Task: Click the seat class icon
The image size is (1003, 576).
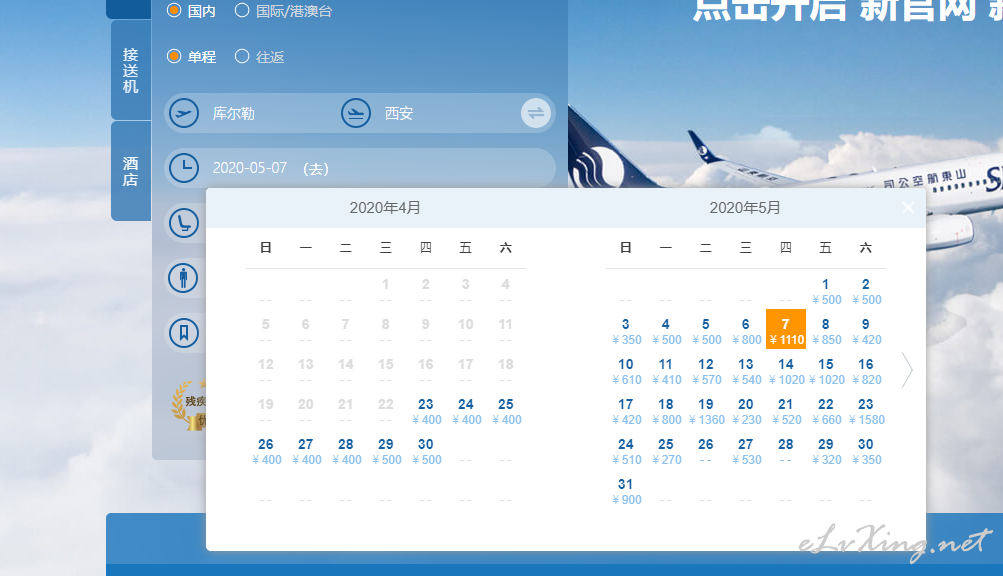Action: tap(184, 223)
